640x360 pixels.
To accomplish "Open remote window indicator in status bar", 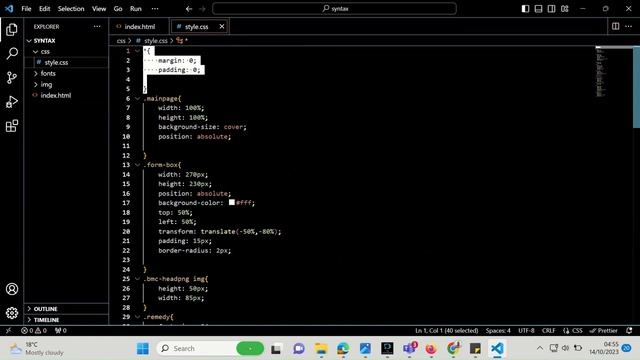I will pos(8,331).
